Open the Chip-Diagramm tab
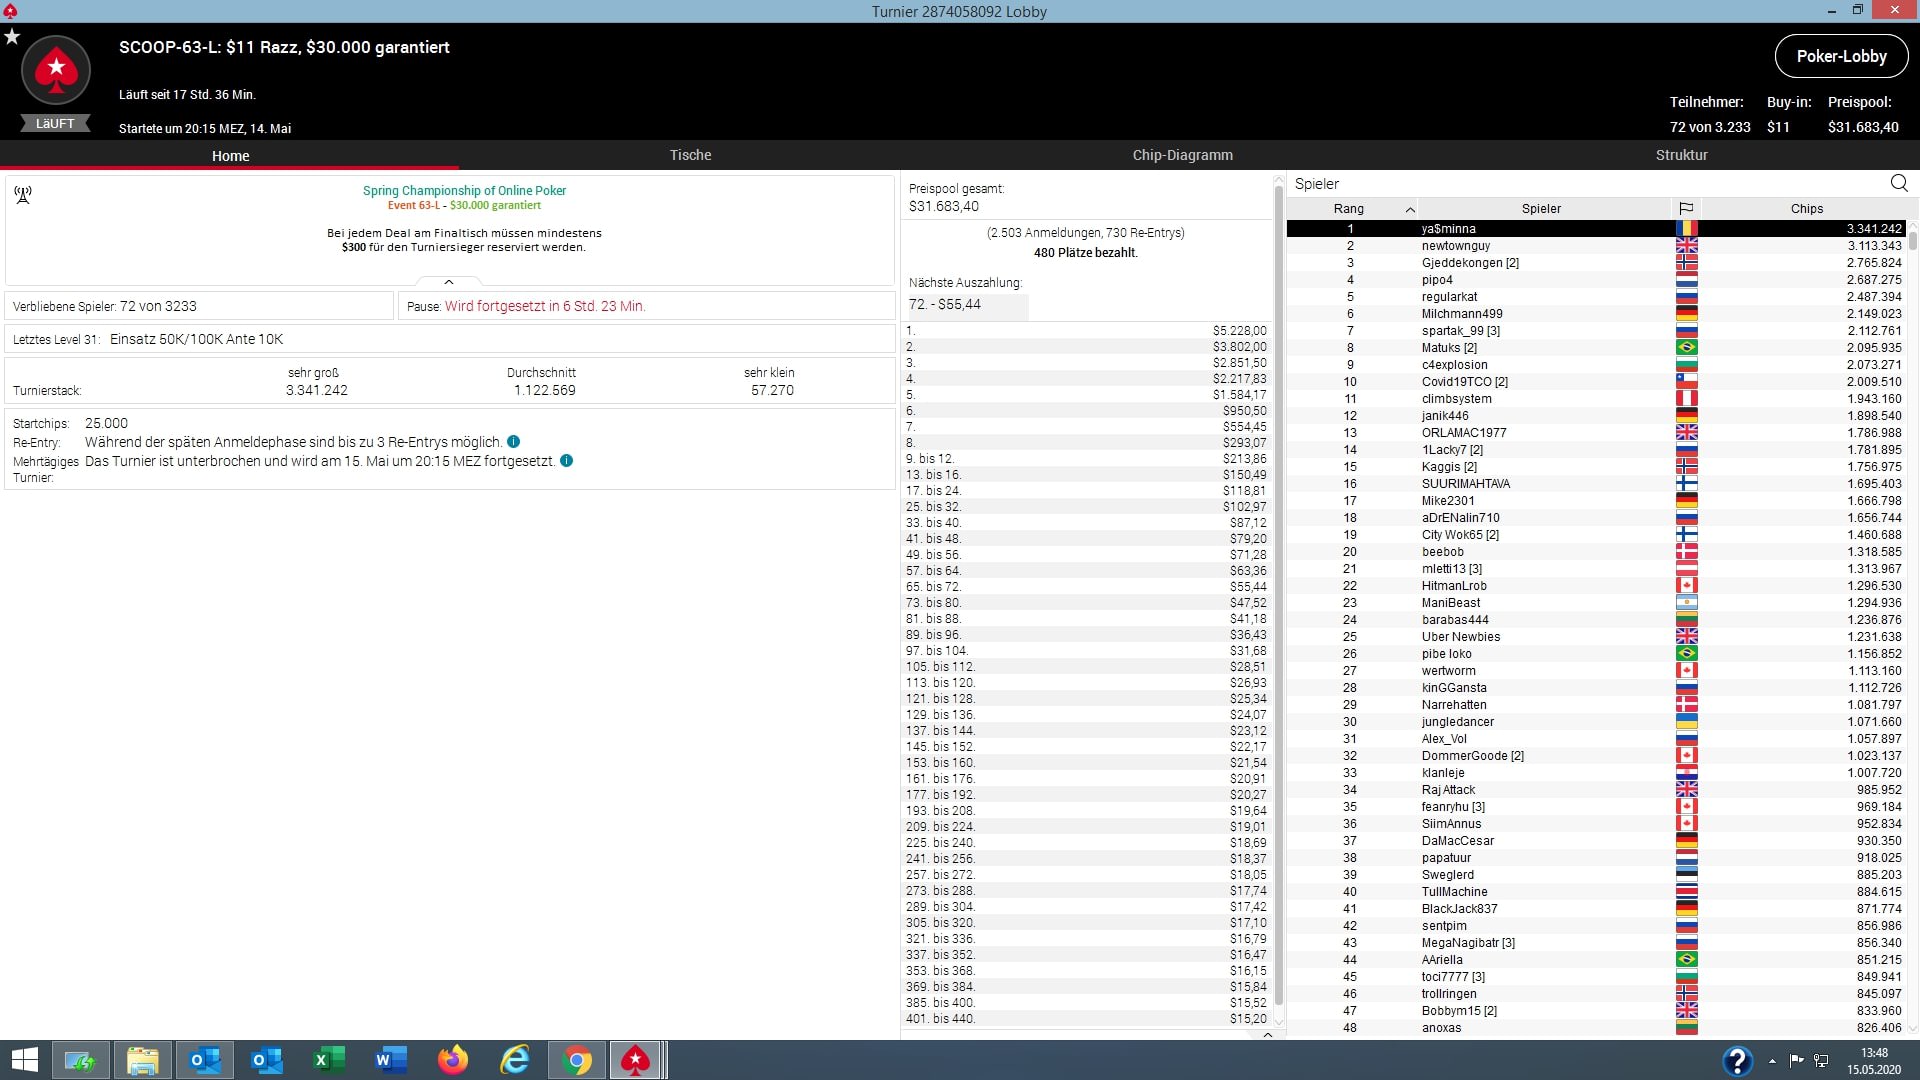1920x1080 pixels. [1182, 155]
